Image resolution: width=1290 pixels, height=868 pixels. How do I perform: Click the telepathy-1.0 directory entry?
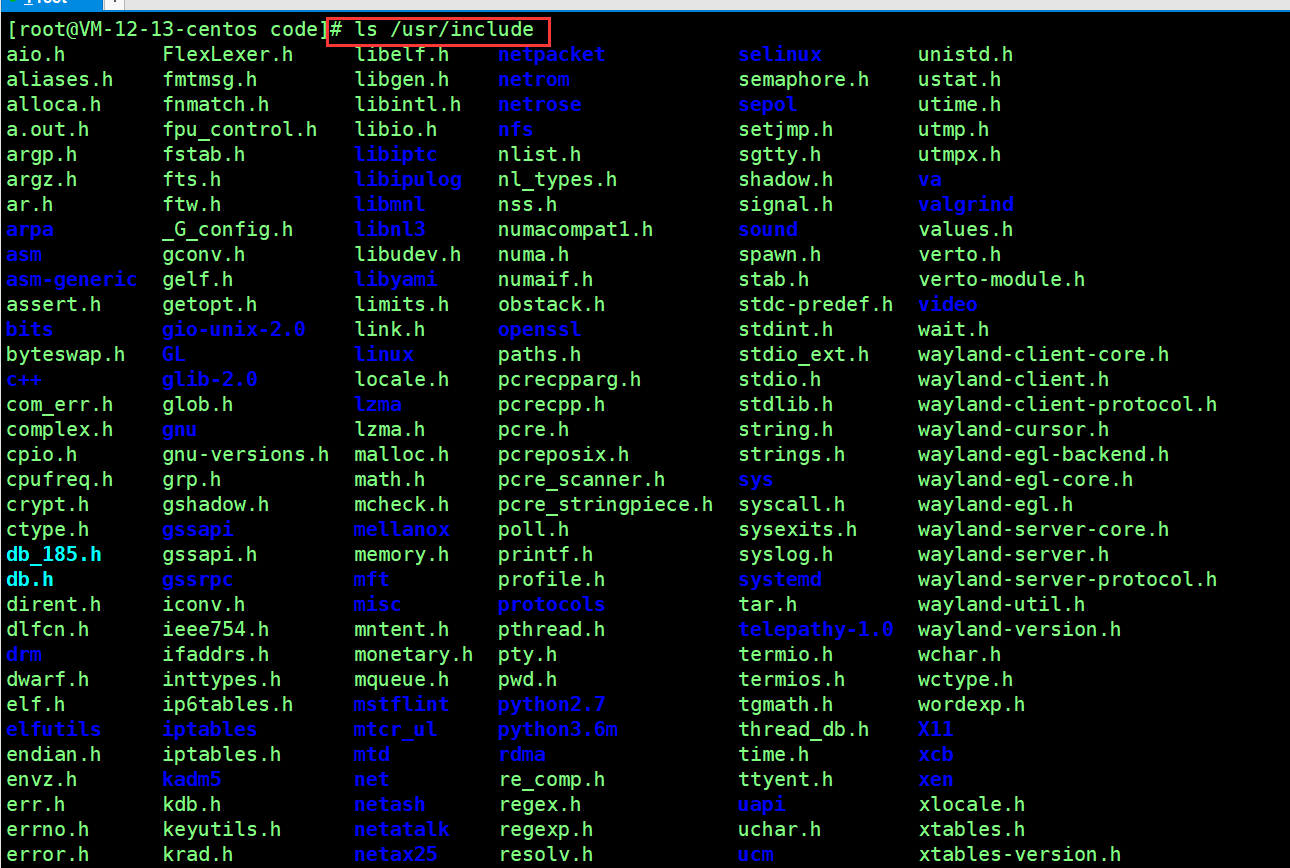pos(815,630)
